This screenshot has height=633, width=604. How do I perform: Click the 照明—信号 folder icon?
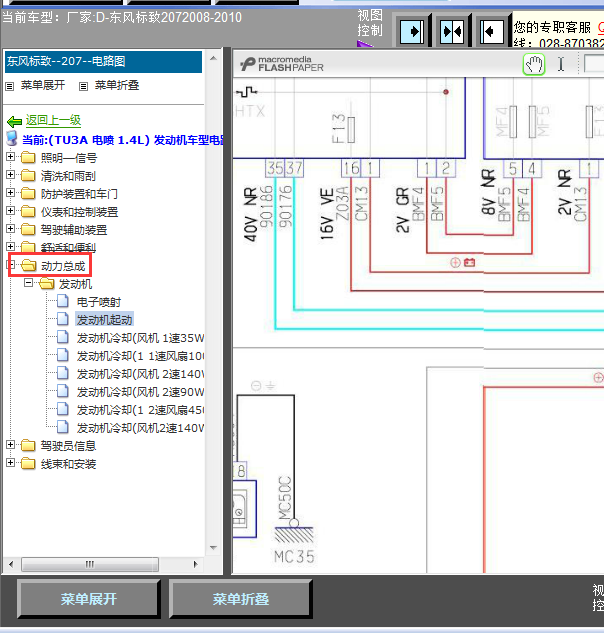28,157
